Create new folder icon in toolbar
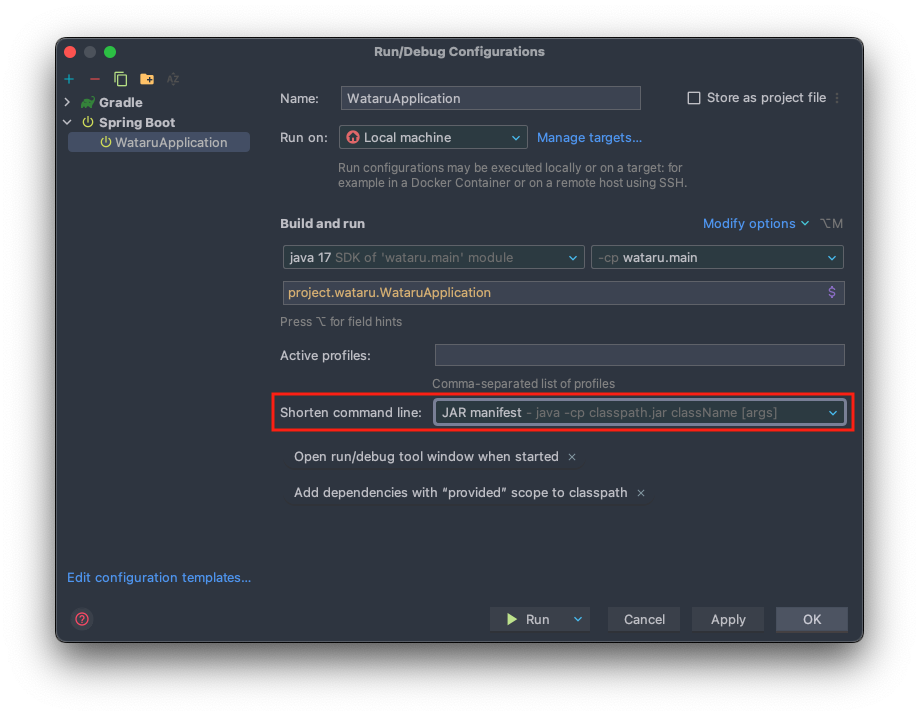 [x=147, y=79]
